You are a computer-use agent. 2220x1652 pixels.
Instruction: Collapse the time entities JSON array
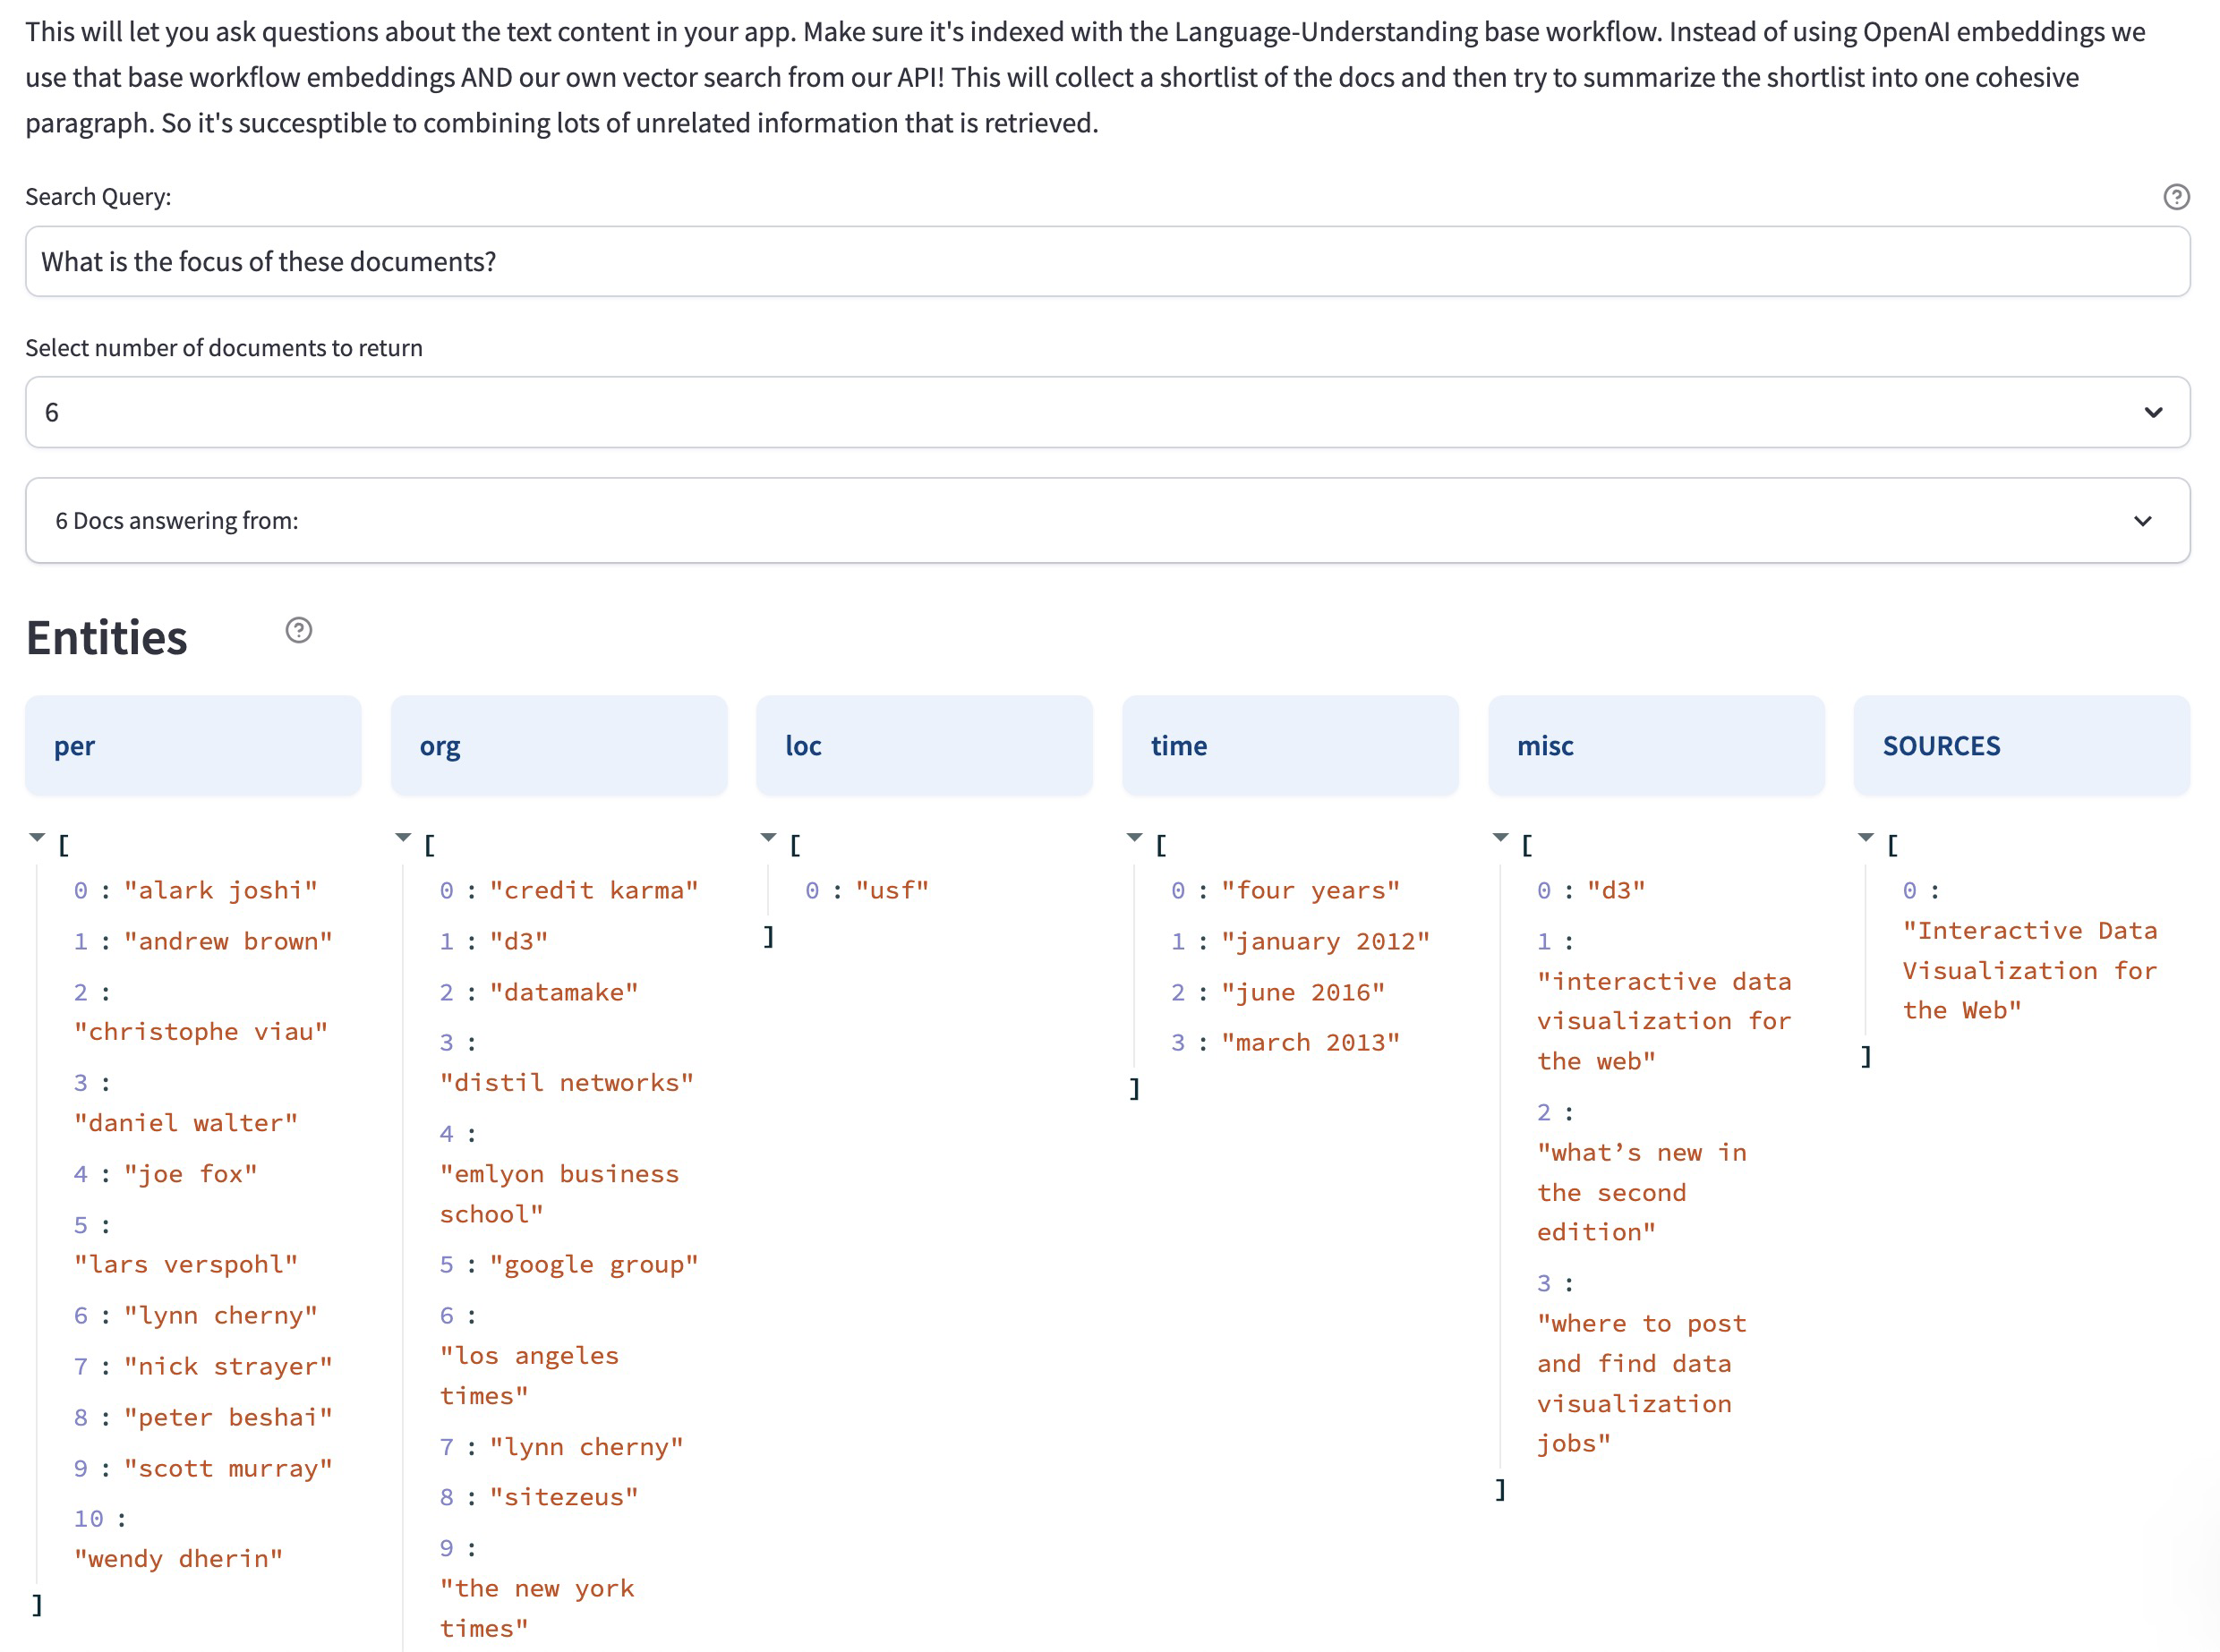click(1134, 837)
